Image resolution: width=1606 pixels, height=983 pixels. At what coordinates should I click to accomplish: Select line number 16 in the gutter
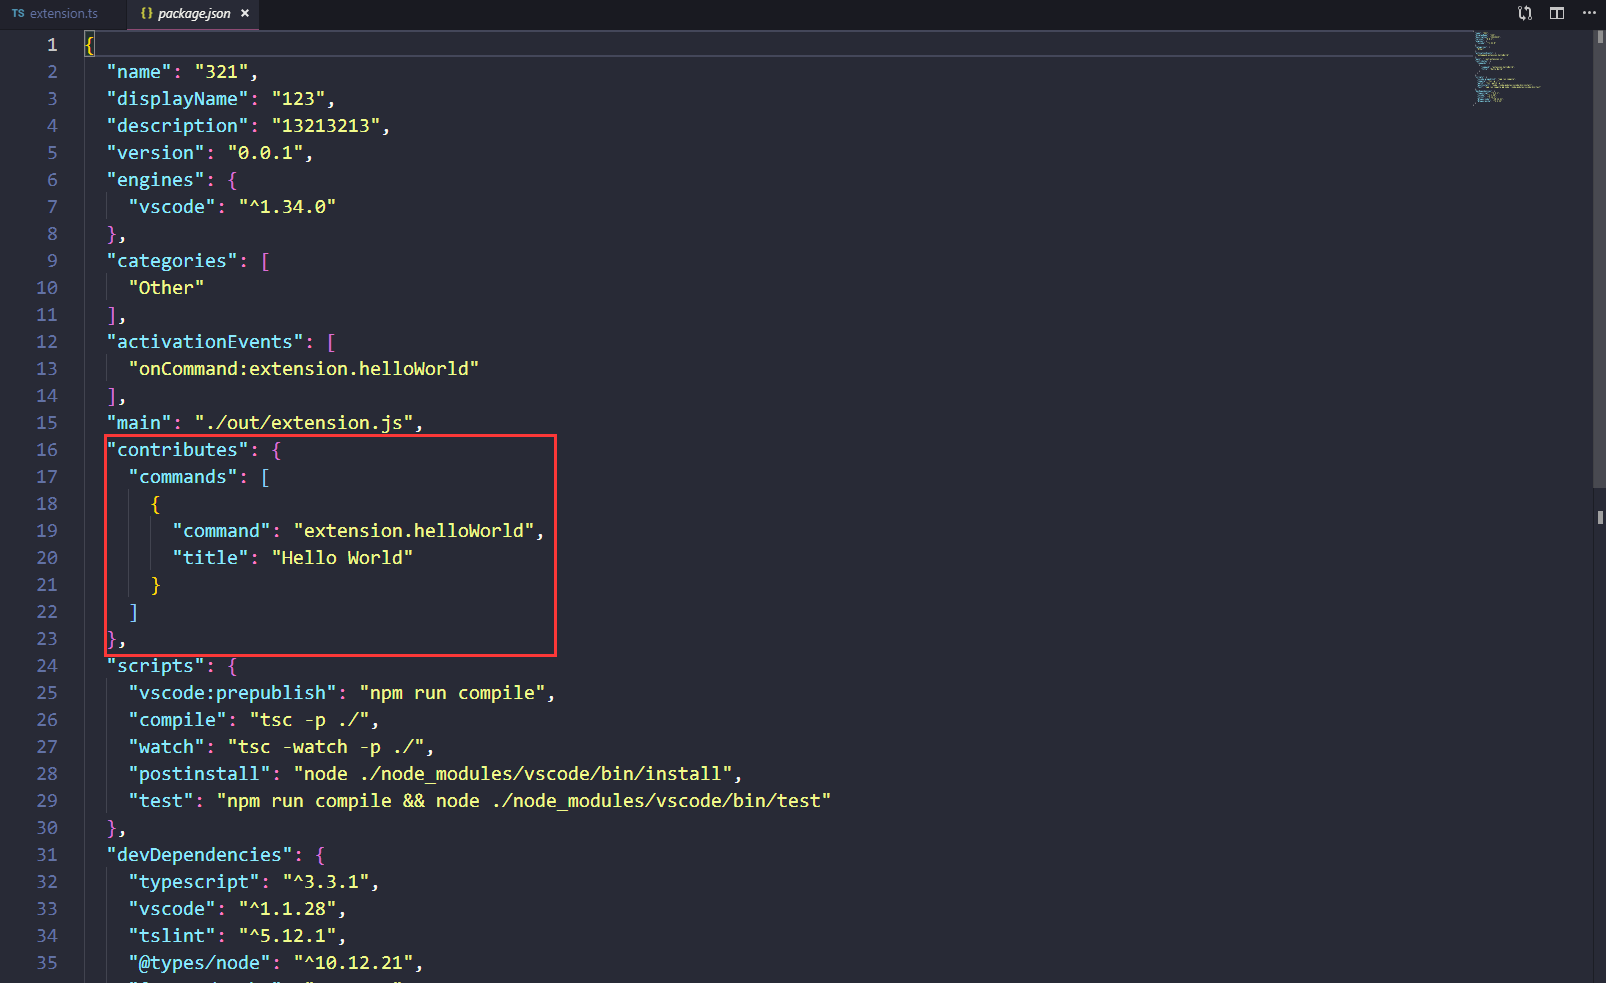click(x=47, y=450)
